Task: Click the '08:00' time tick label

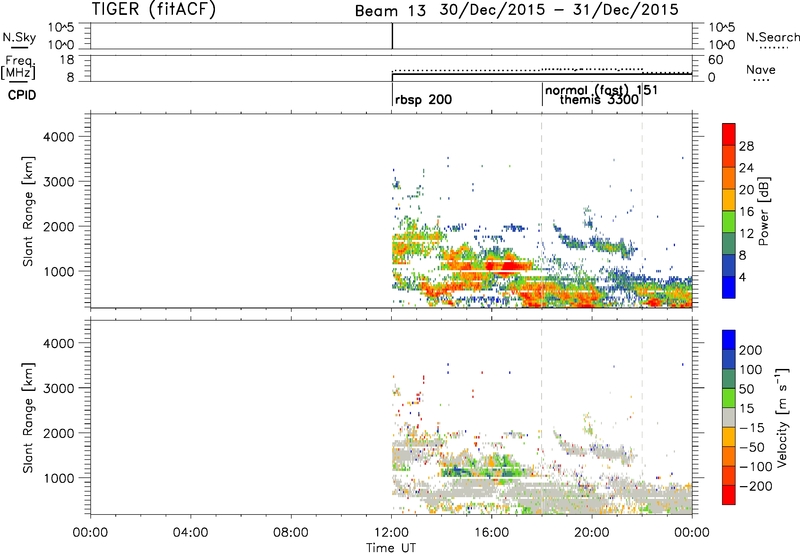Action: point(291,533)
